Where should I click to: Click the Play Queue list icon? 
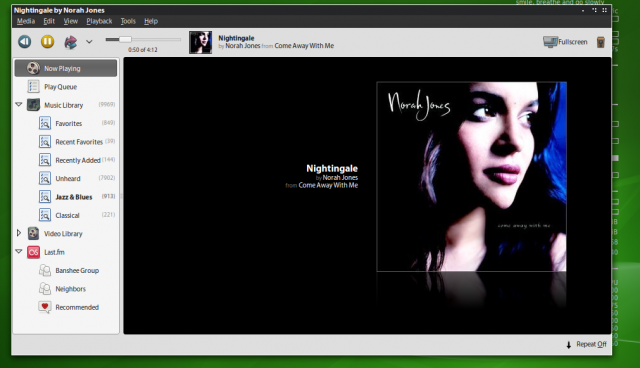[33, 86]
